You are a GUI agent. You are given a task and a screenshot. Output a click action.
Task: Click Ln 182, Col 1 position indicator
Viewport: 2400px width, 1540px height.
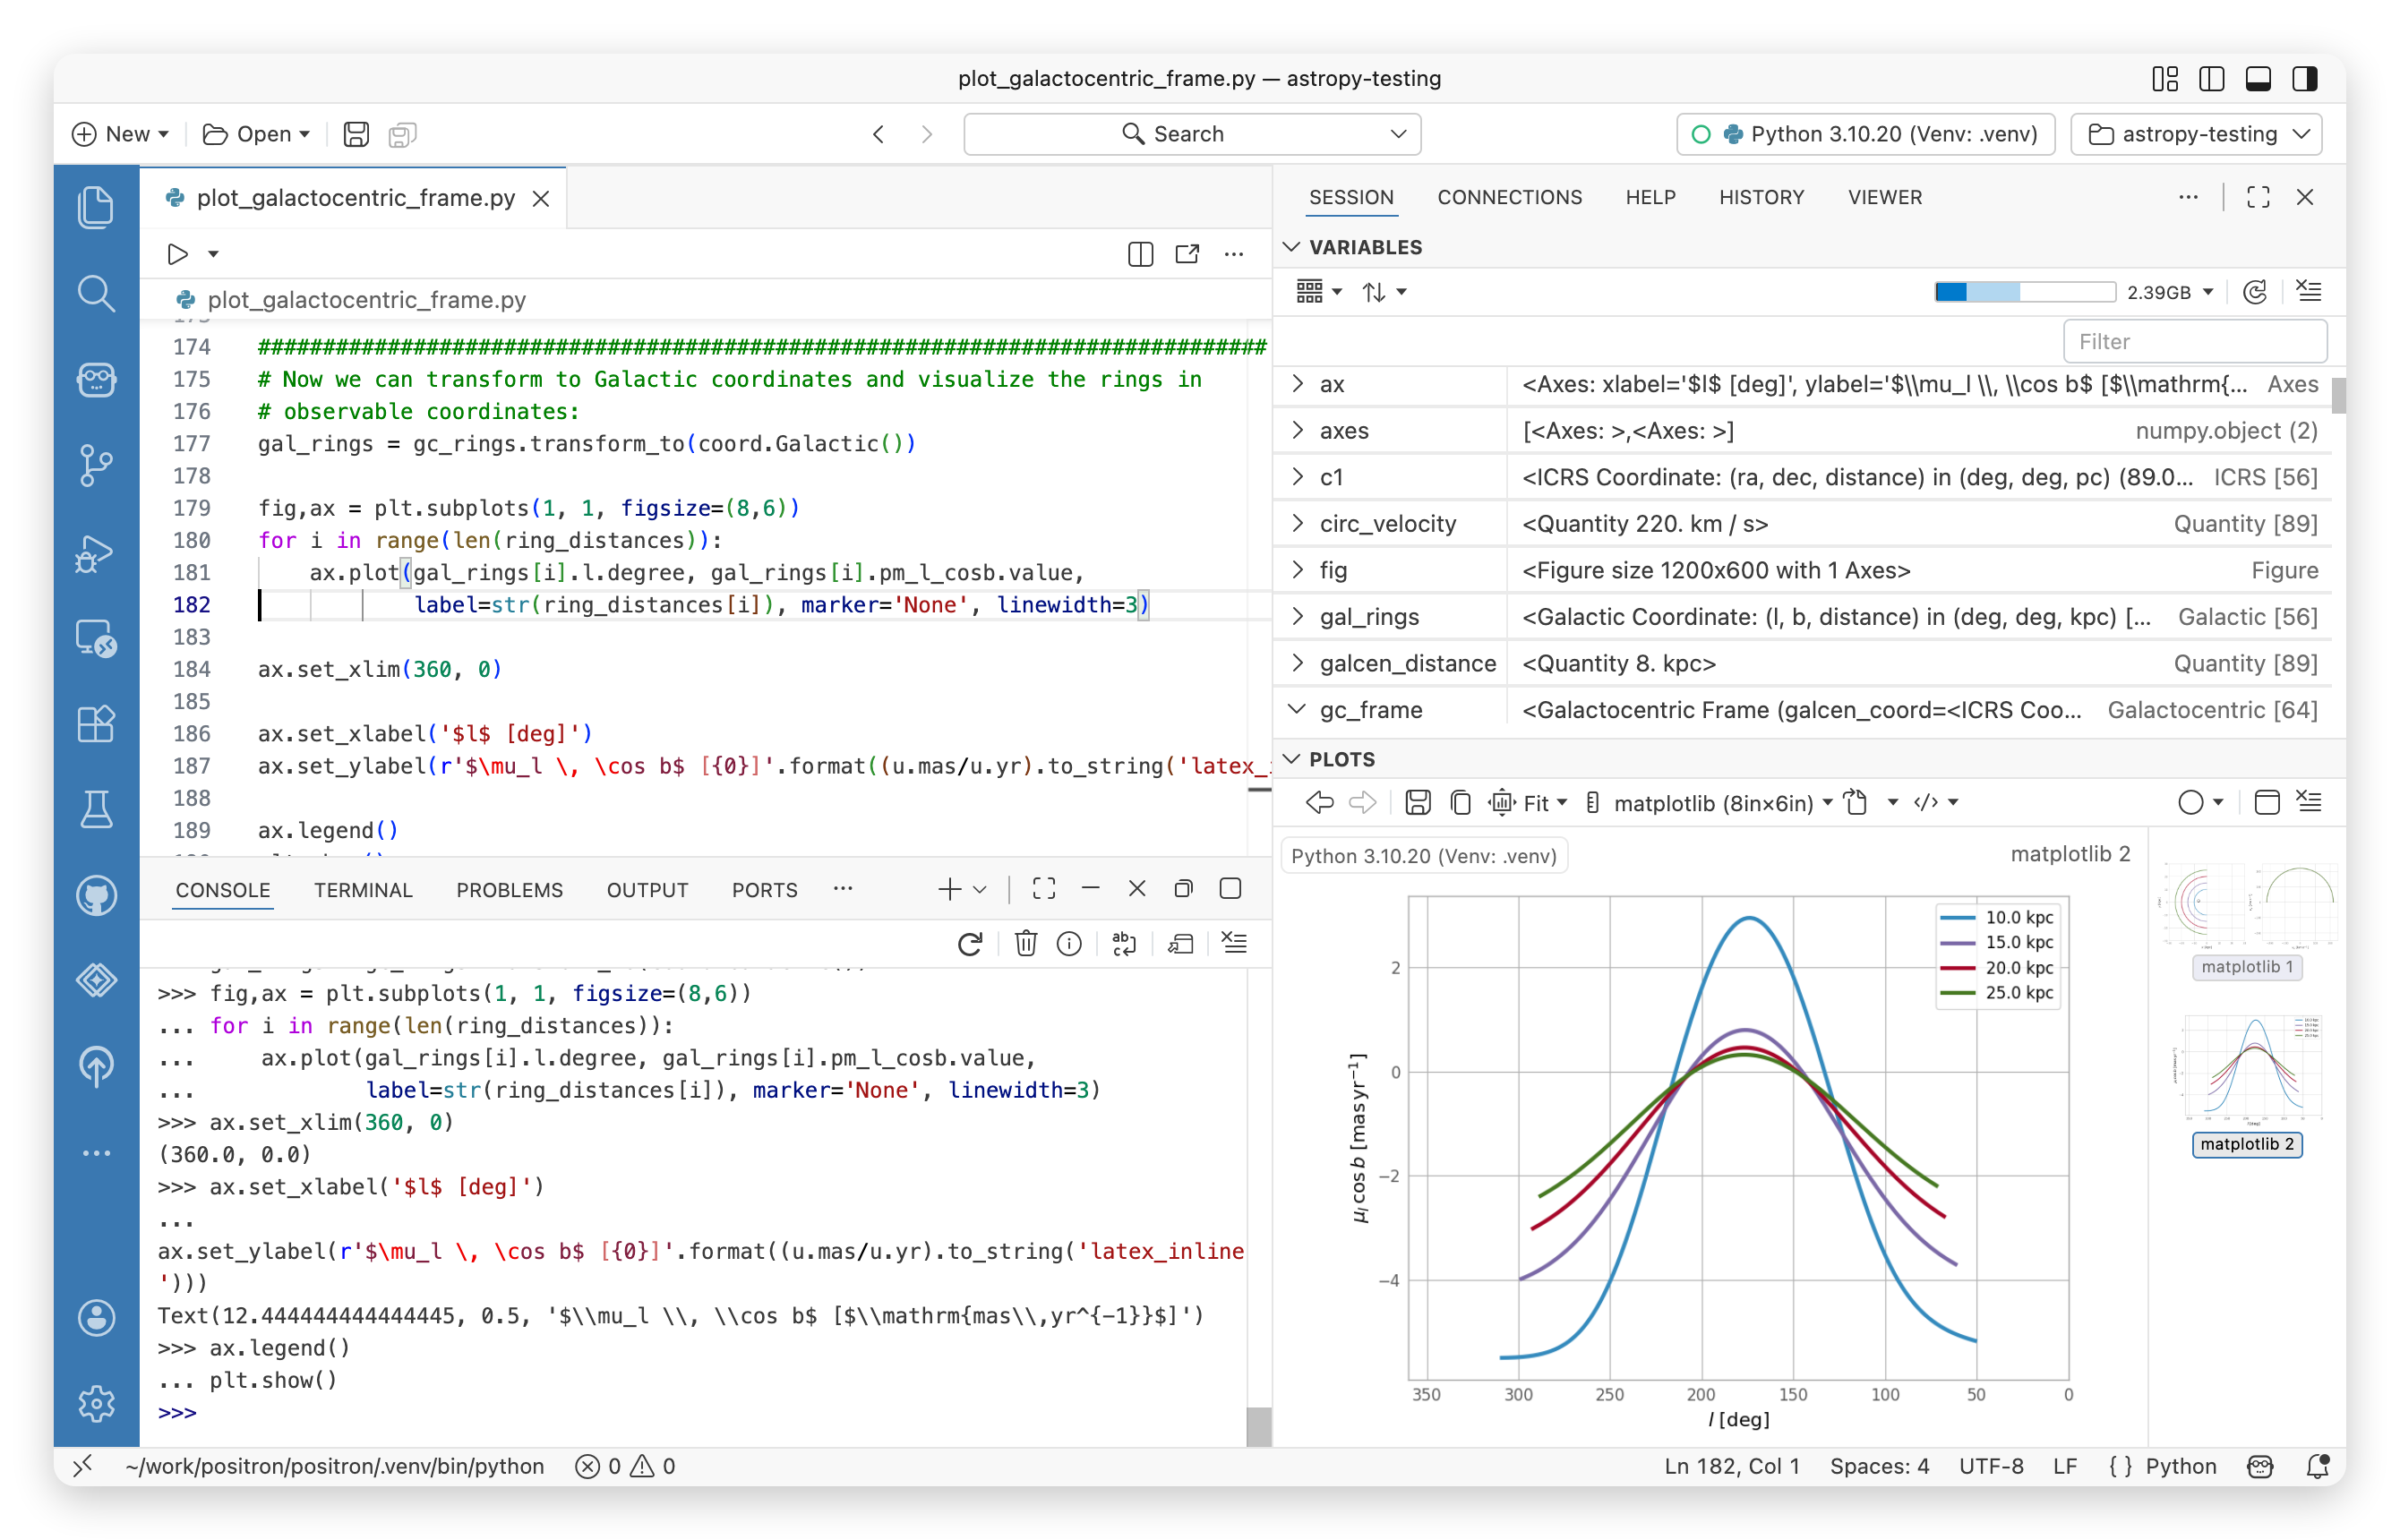click(x=1731, y=1465)
